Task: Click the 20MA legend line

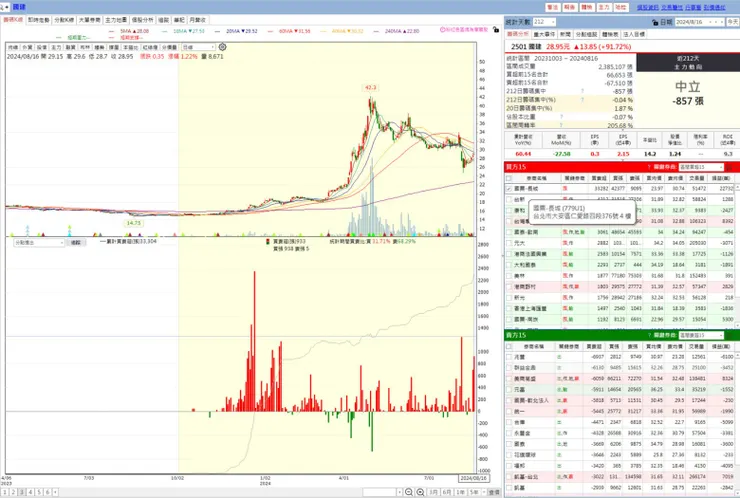Action: click(x=236, y=31)
